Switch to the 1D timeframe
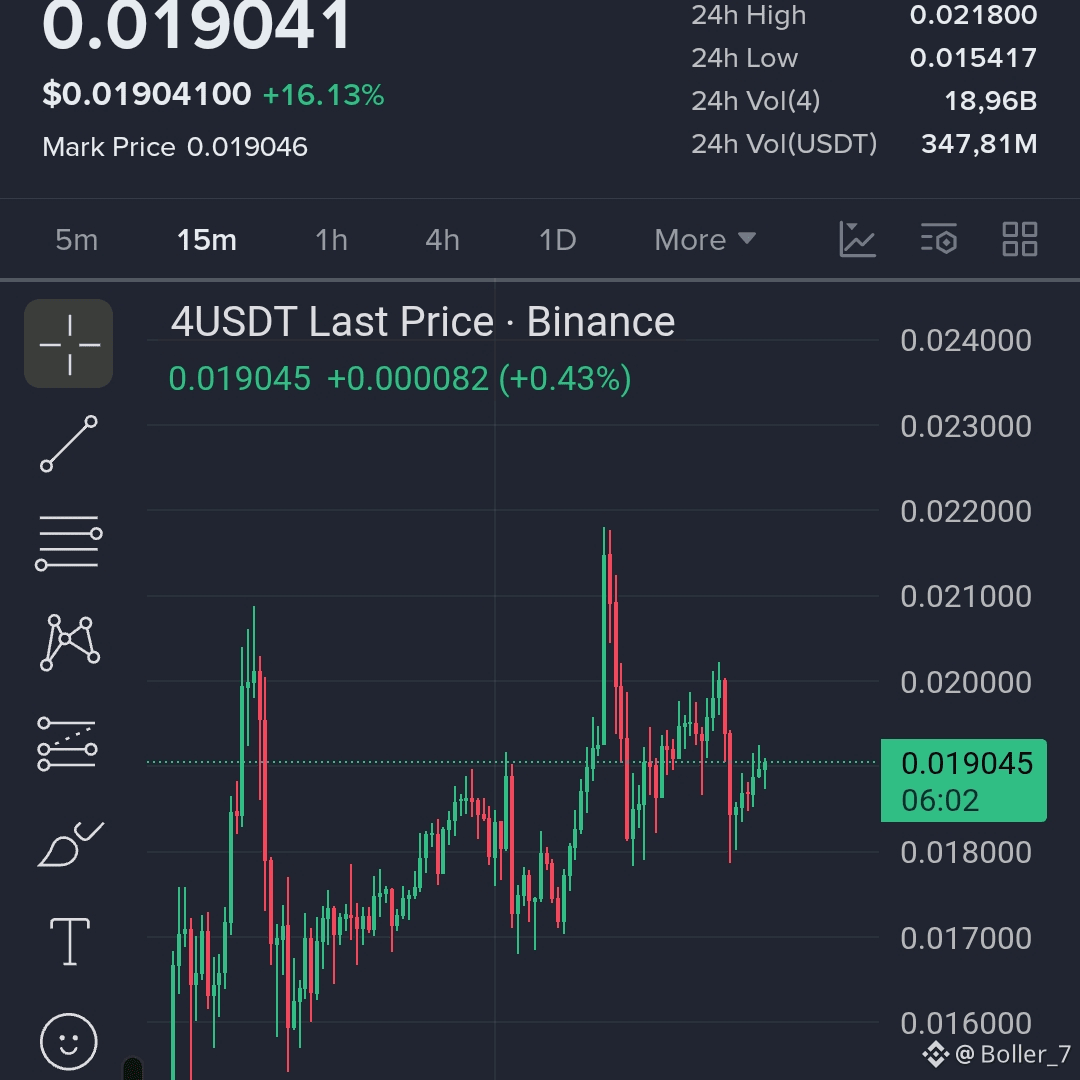Viewport: 1080px width, 1080px height. [x=557, y=240]
